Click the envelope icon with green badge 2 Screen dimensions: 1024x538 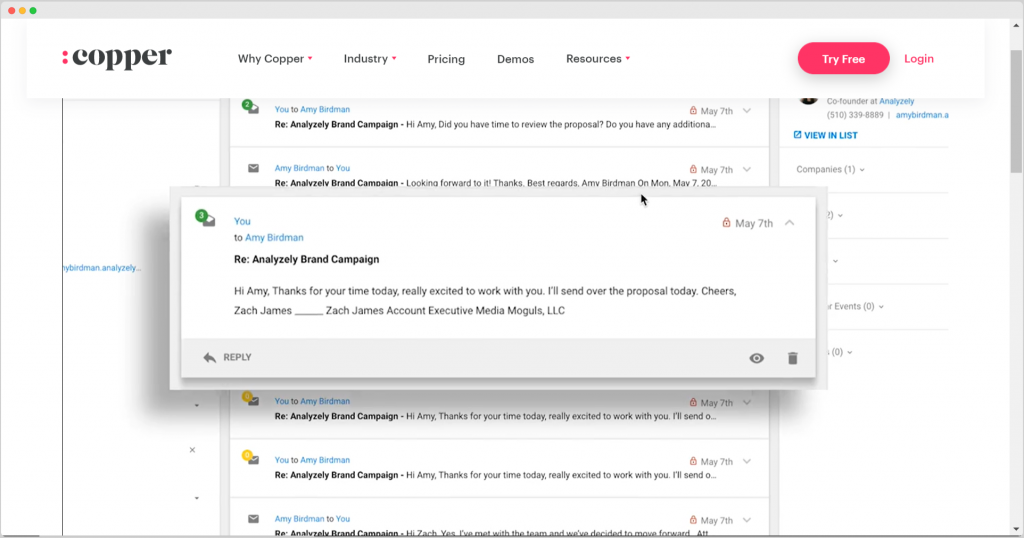(251, 106)
